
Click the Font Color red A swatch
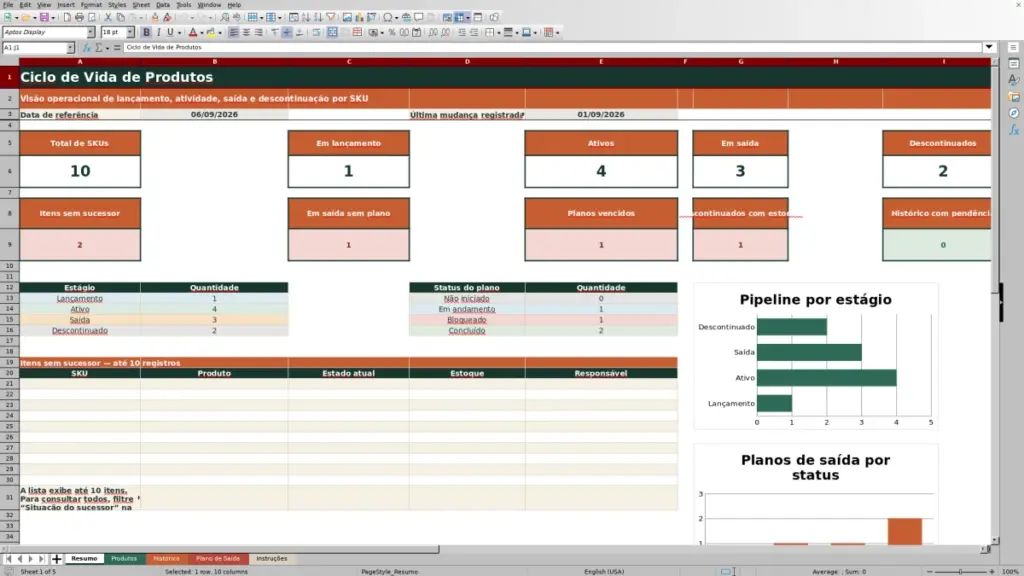pyautogui.click(x=193, y=32)
